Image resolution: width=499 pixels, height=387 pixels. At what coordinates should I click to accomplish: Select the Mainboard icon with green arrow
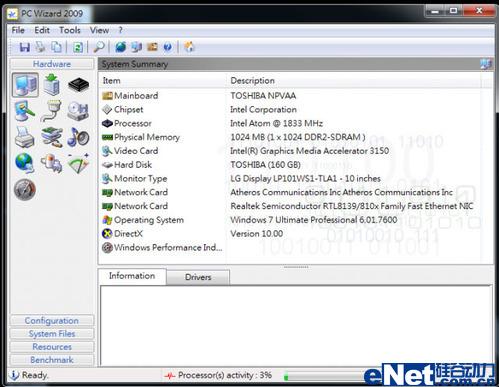(x=52, y=85)
